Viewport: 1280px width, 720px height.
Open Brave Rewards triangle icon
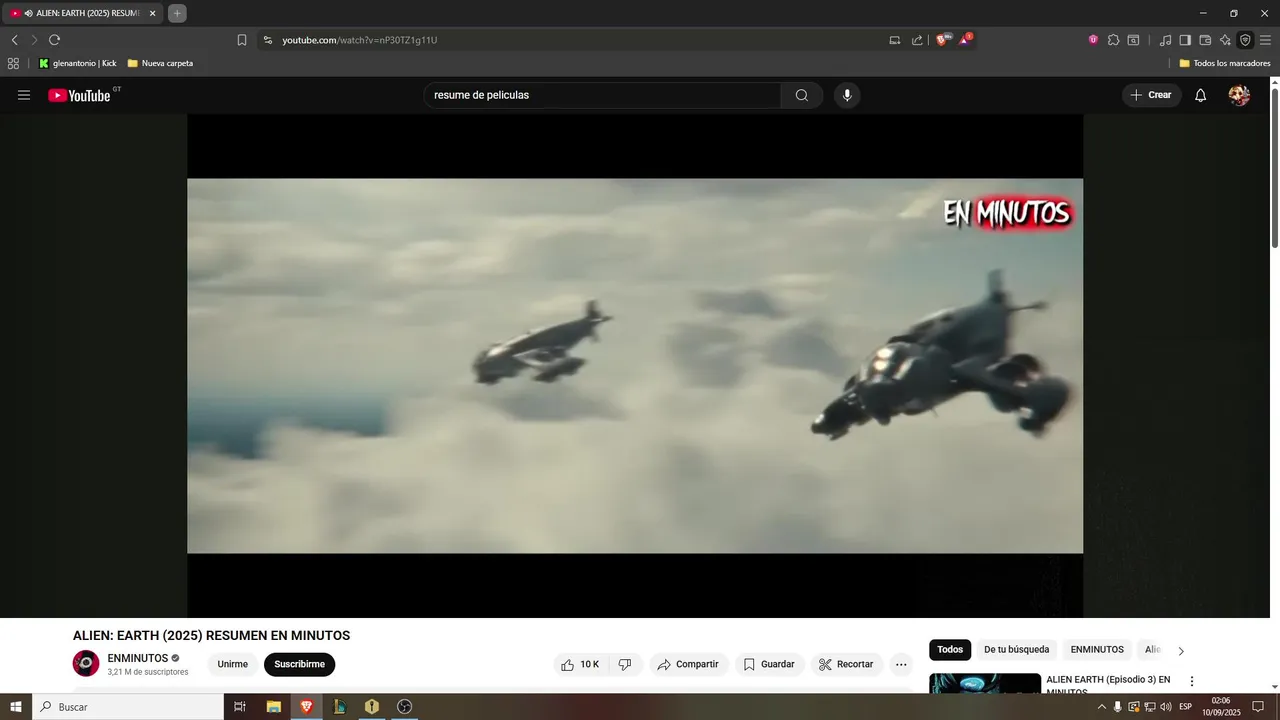(x=965, y=40)
